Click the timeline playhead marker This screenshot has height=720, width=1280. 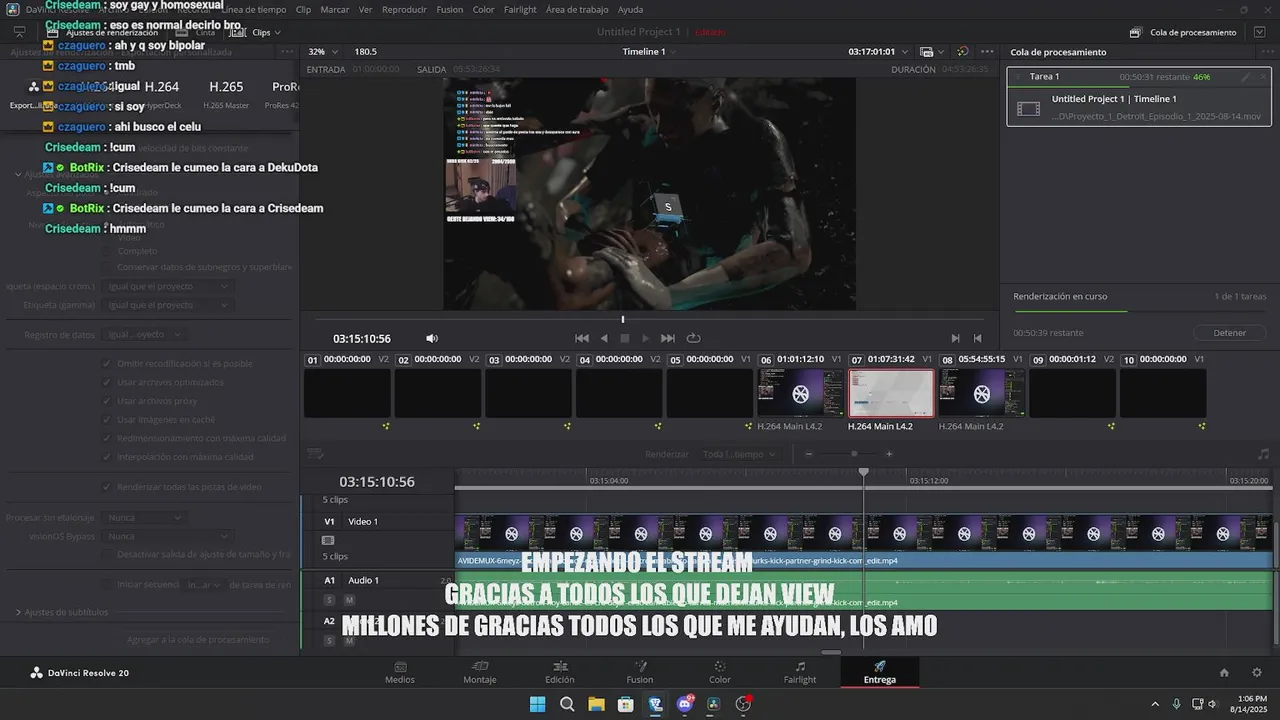coord(864,472)
